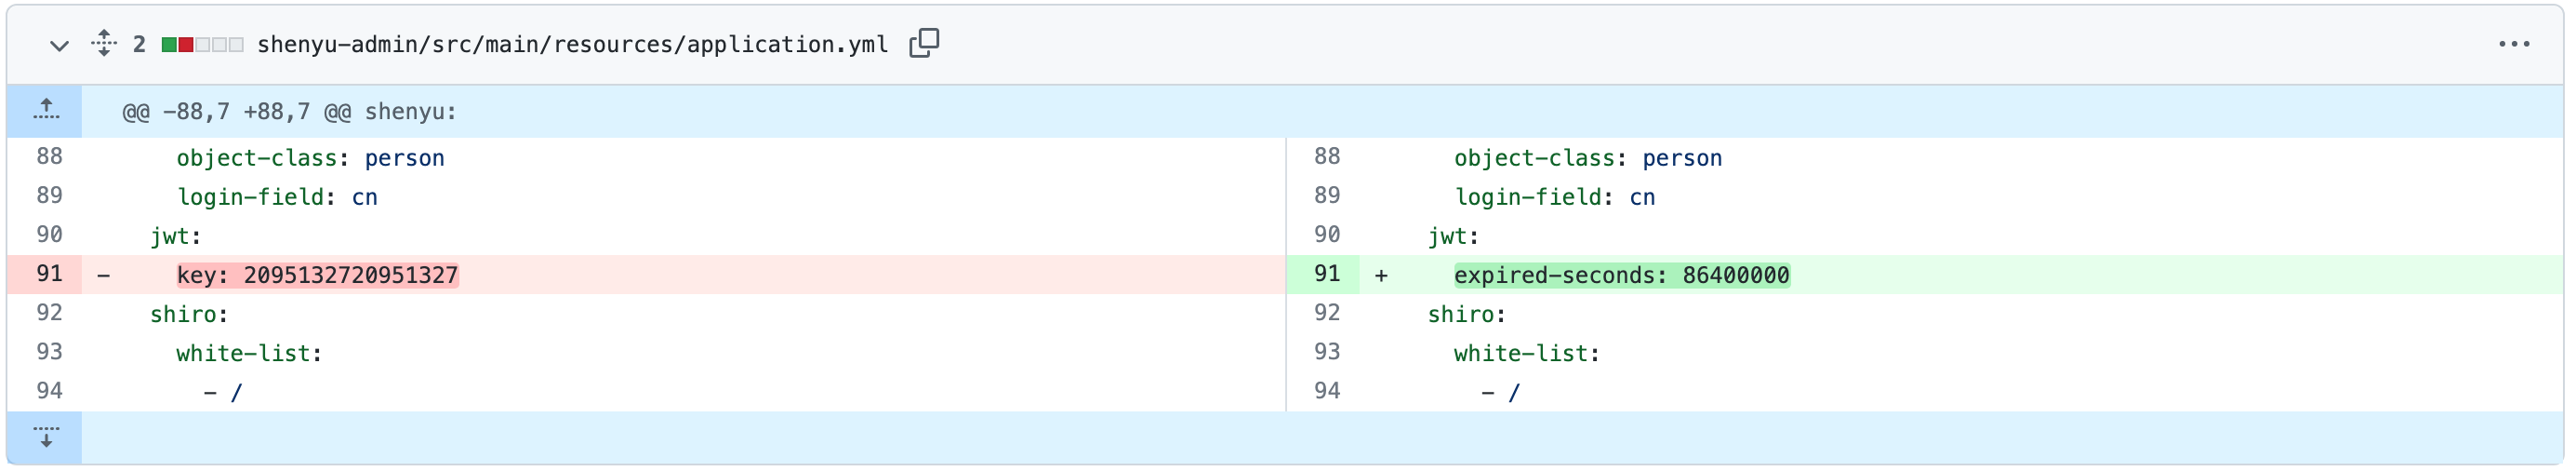The height and width of the screenshot is (471, 2576).
Task: Click the expand all lines icon in header
Action: pos(104,44)
